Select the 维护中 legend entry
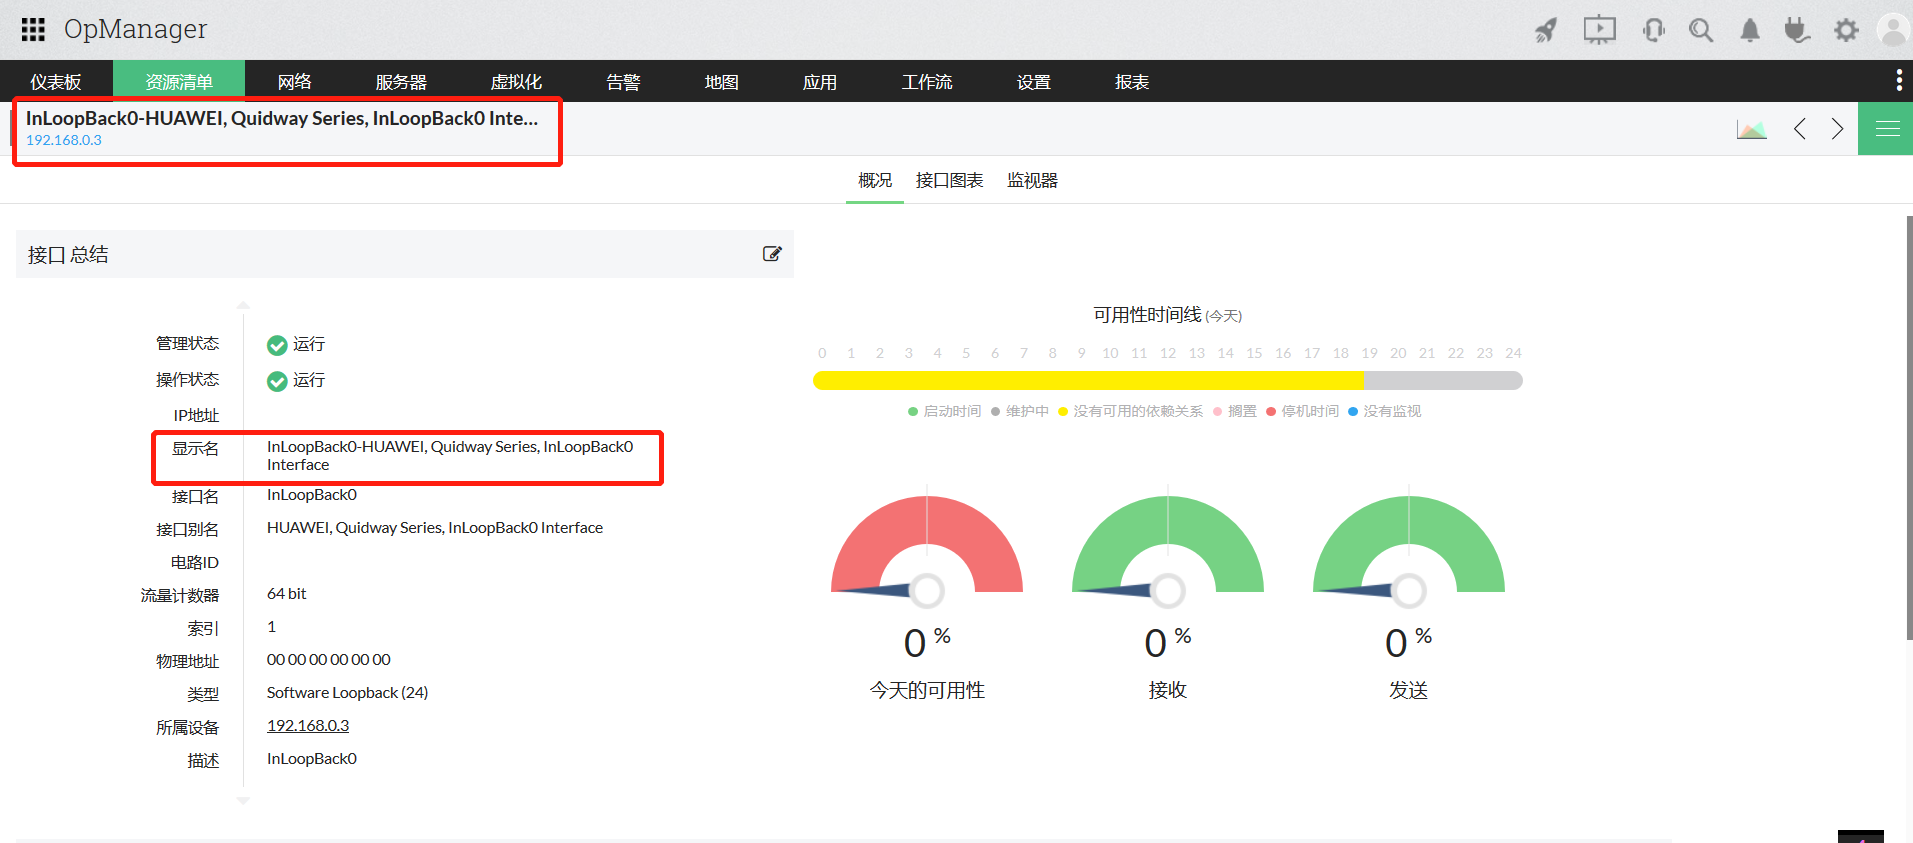Viewport: 1913px width, 843px height. click(1019, 411)
